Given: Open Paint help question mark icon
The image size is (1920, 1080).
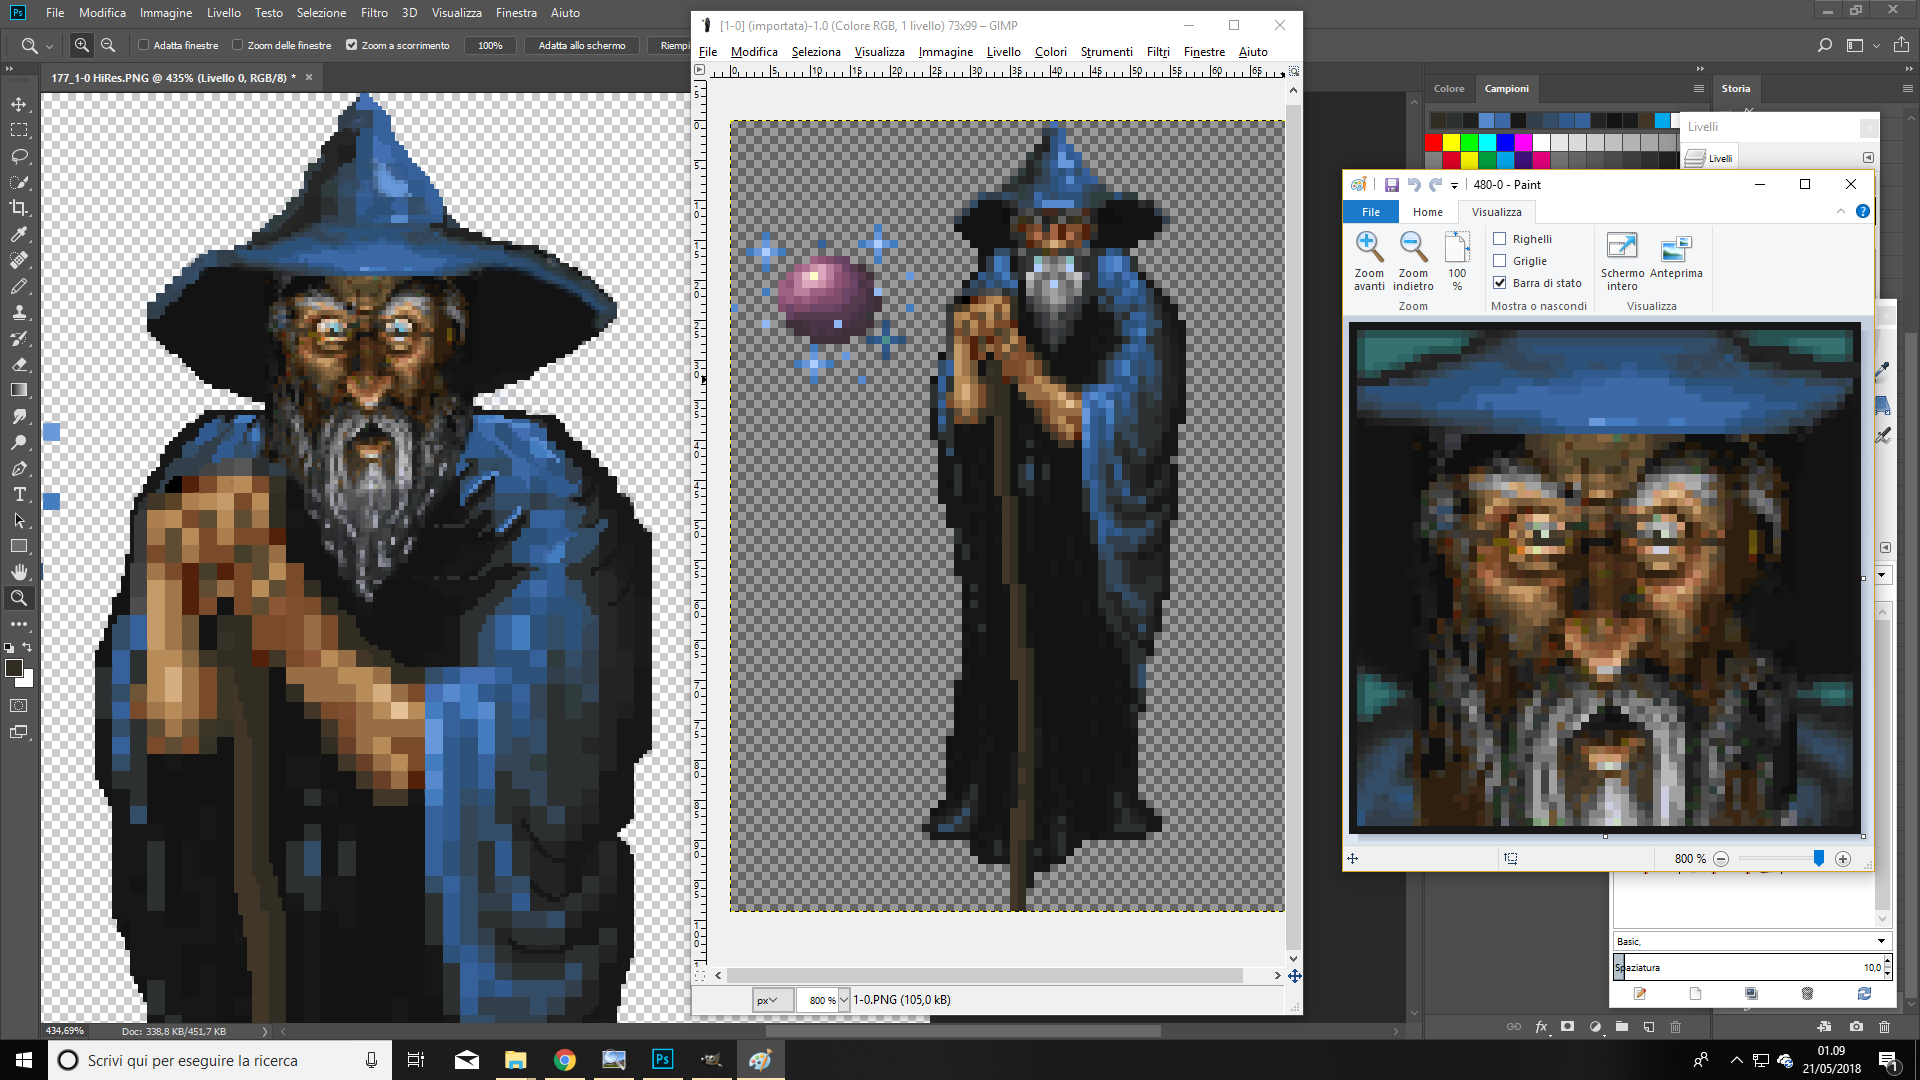Looking at the screenshot, I should tap(1862, 211).
